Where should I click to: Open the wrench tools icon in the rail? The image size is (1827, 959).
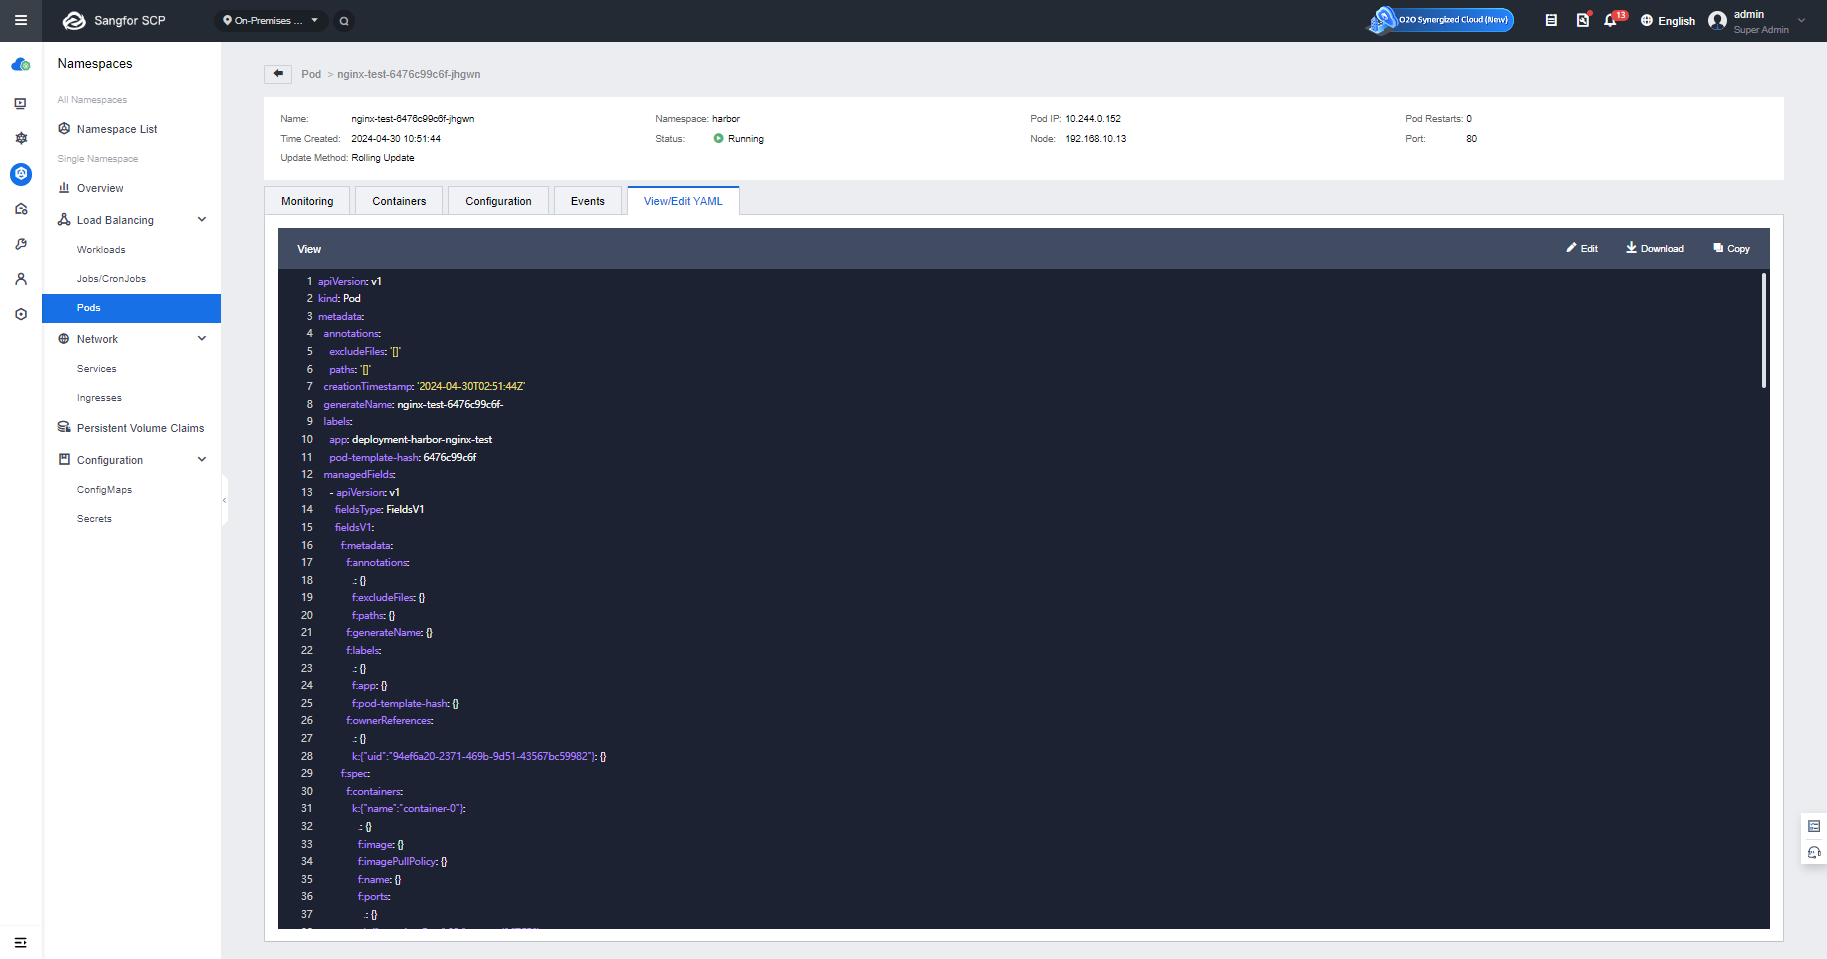21,244
